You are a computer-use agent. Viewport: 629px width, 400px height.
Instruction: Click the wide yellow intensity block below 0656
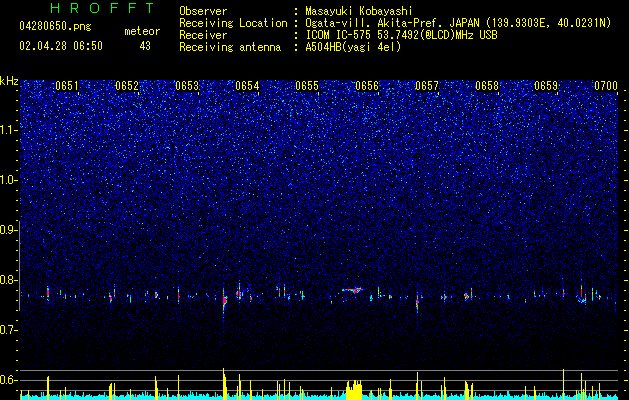354,390
